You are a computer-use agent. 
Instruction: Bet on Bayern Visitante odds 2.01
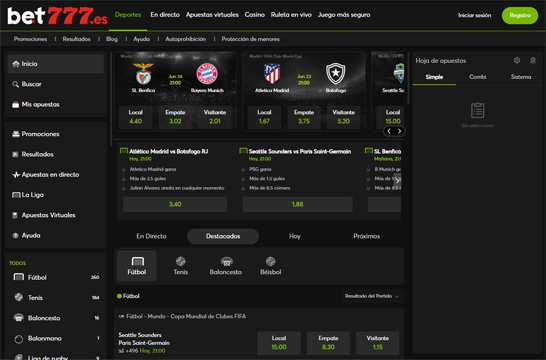point(215,117)
